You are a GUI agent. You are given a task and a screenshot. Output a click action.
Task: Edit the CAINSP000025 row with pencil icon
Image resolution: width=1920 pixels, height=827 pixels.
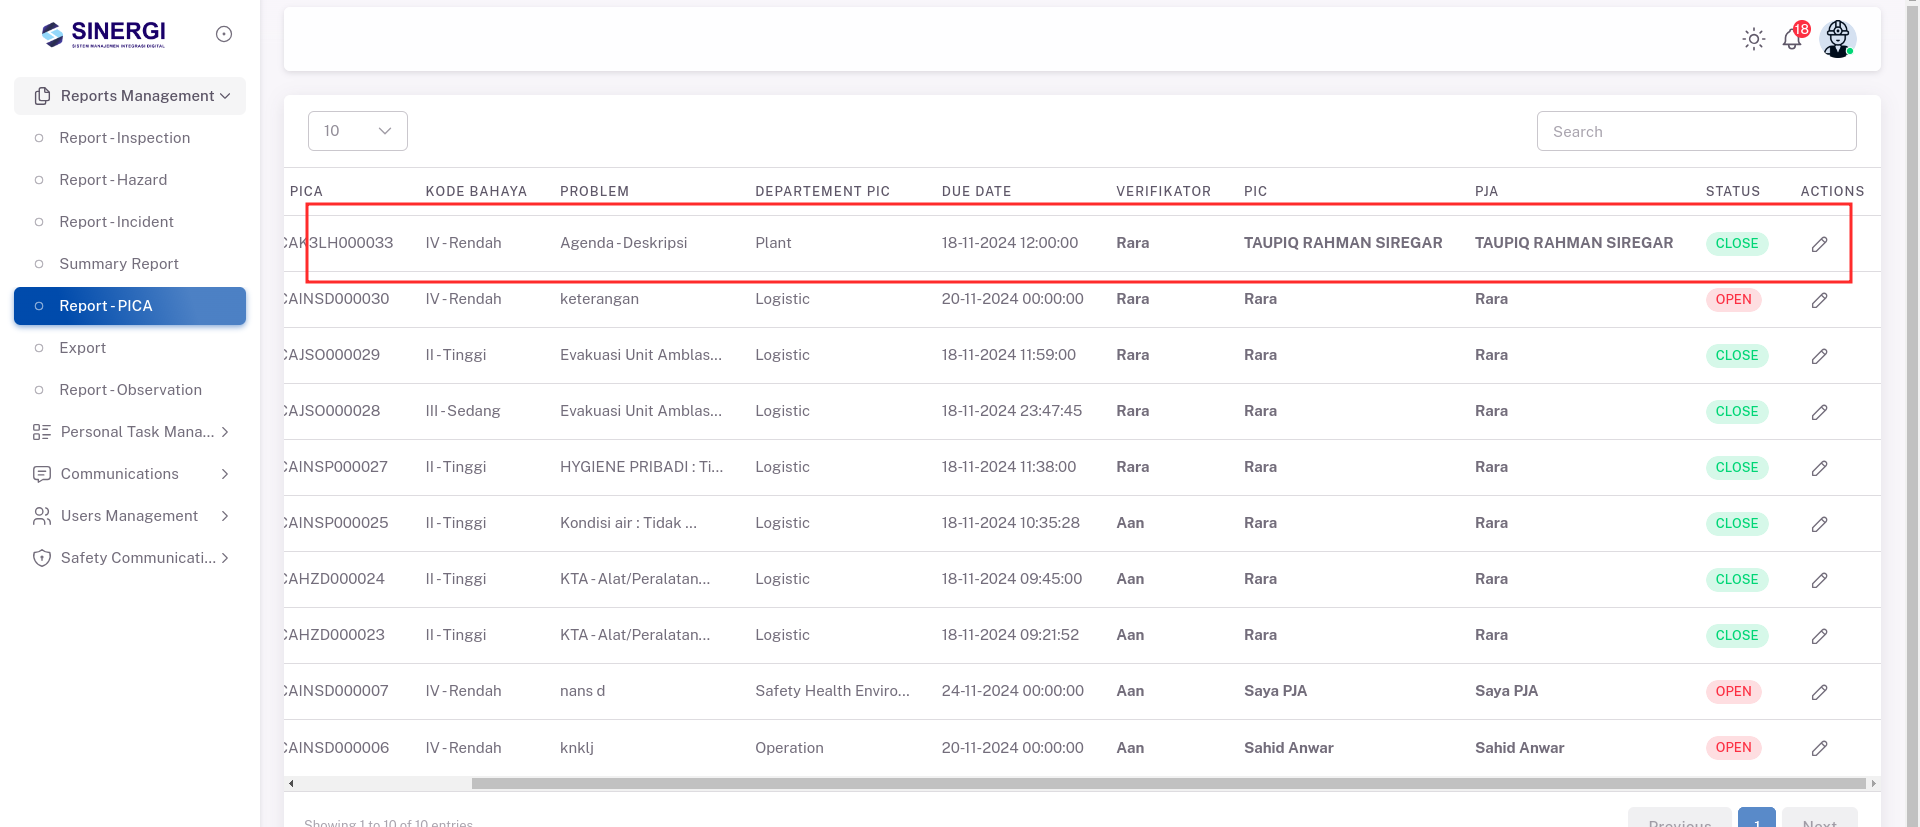click(x=1819, y=524)
